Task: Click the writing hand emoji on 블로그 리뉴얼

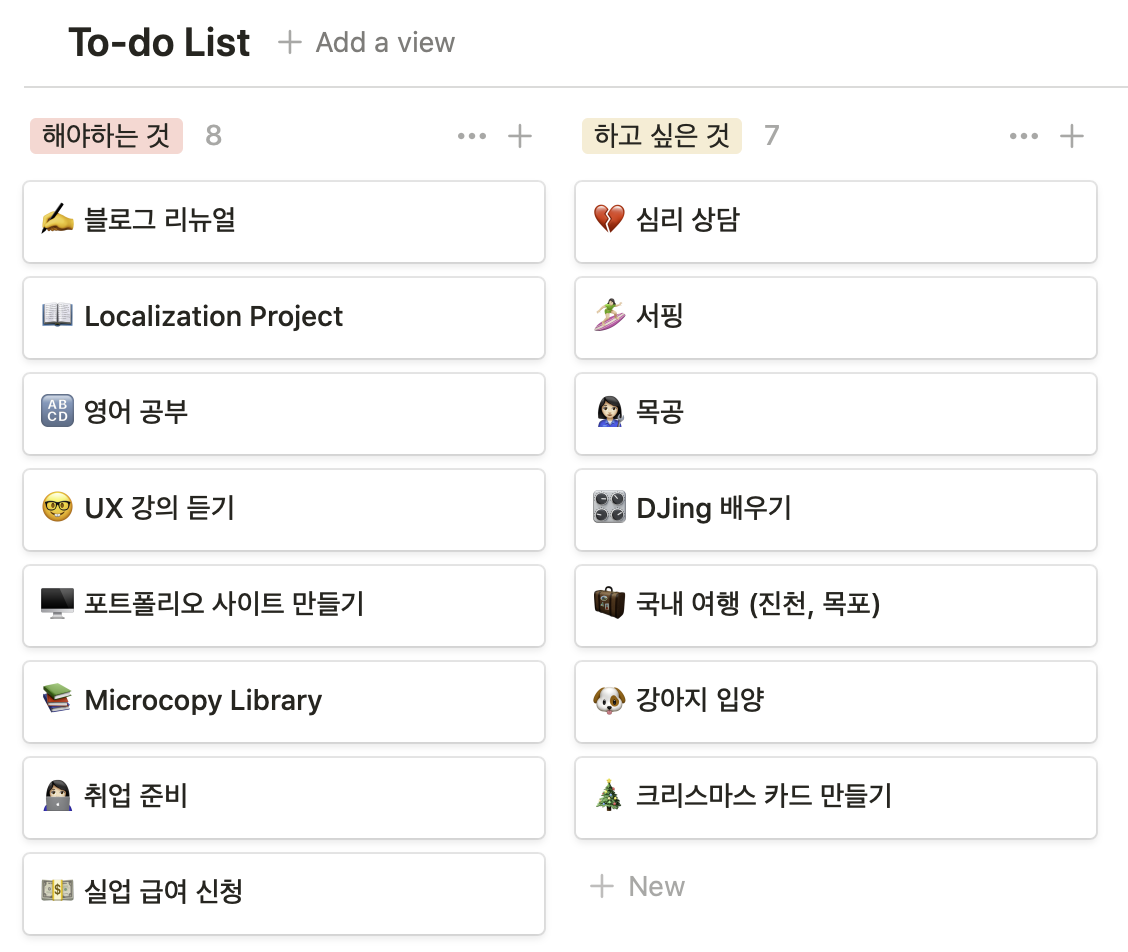Action: coord(58,219)
